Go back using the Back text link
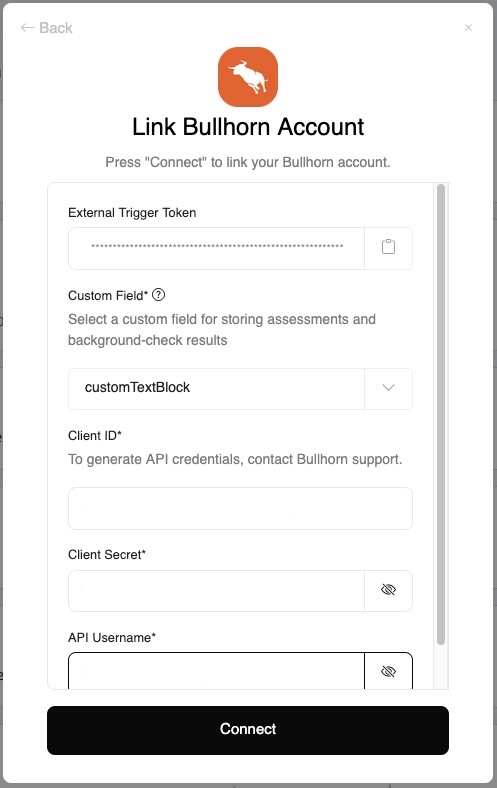Viewport: 497px width, 788px height. (56, 28)
